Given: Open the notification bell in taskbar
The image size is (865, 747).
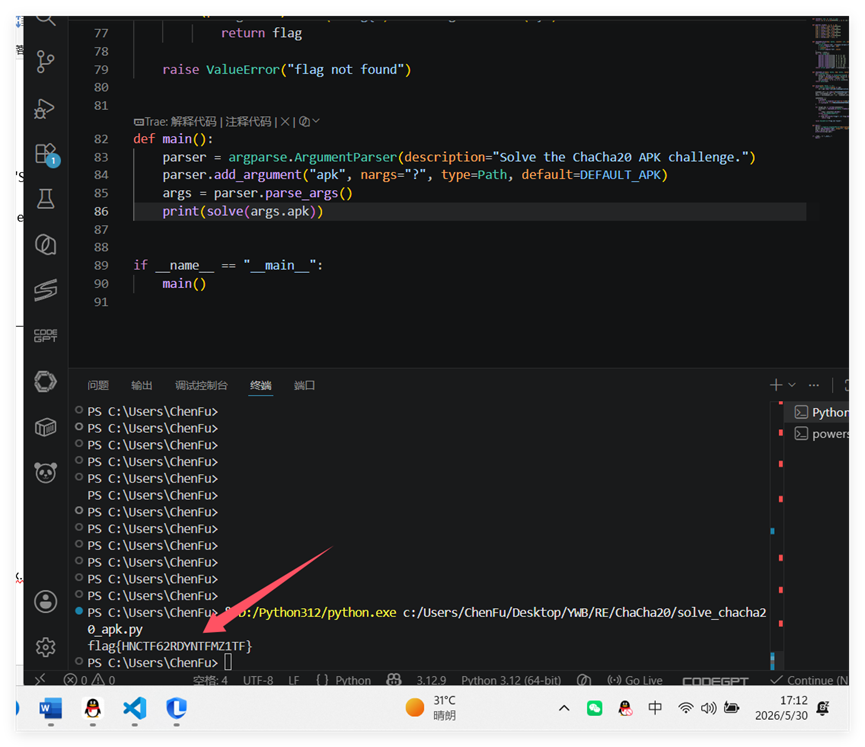Looking at the screenshot, I should 823,708.
